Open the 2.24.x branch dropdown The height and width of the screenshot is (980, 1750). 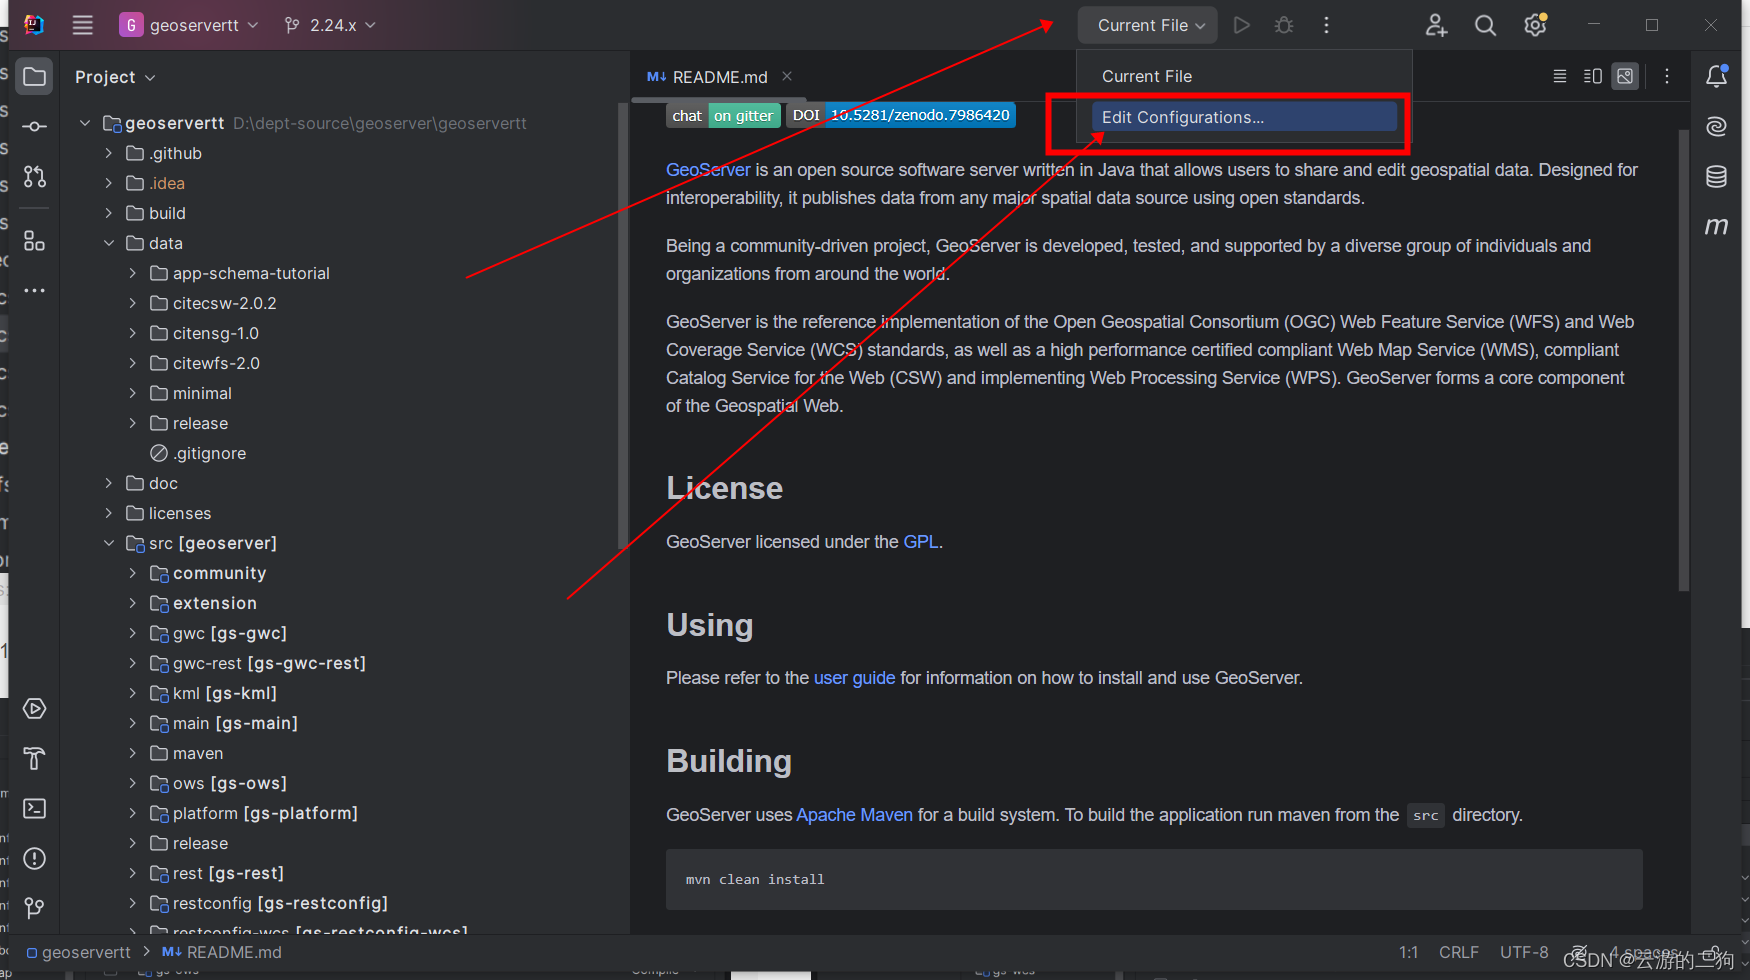click(330, 25)
